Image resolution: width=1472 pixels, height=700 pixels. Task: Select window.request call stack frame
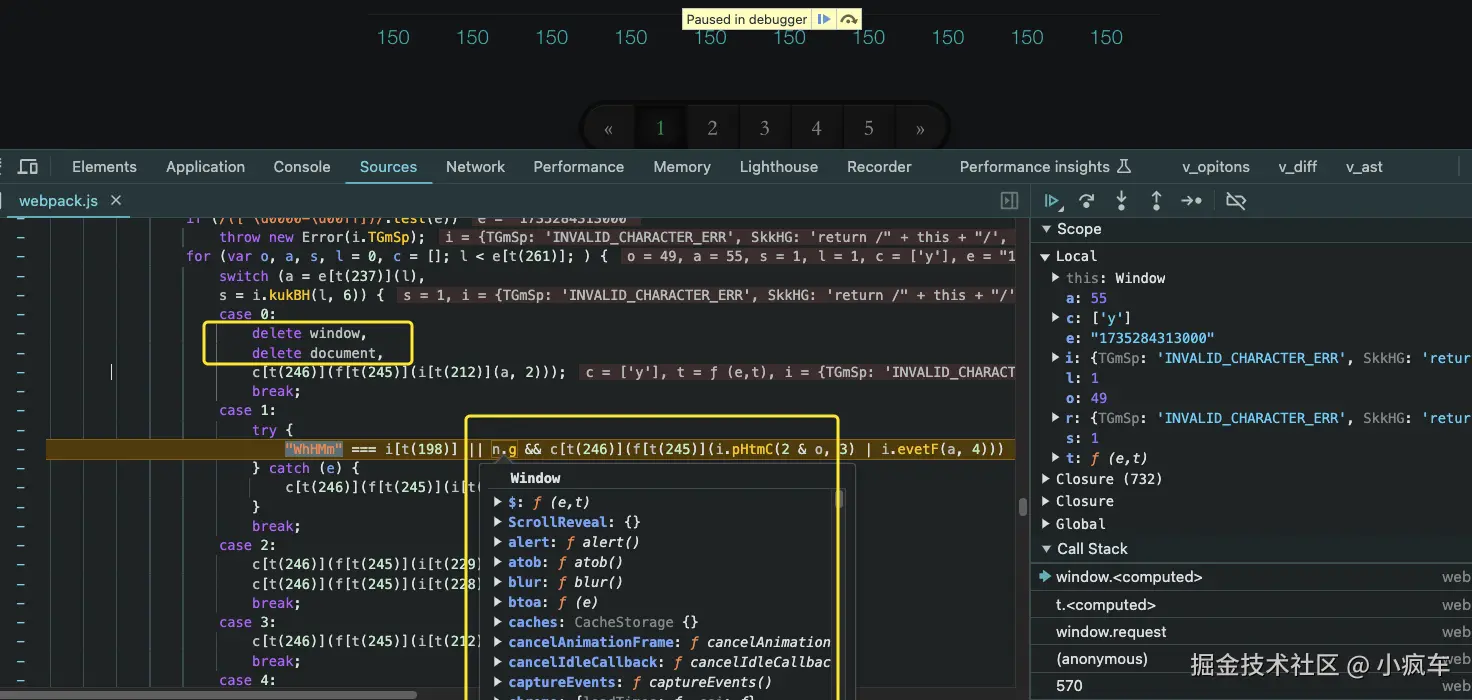click(x=1111, y=632)
